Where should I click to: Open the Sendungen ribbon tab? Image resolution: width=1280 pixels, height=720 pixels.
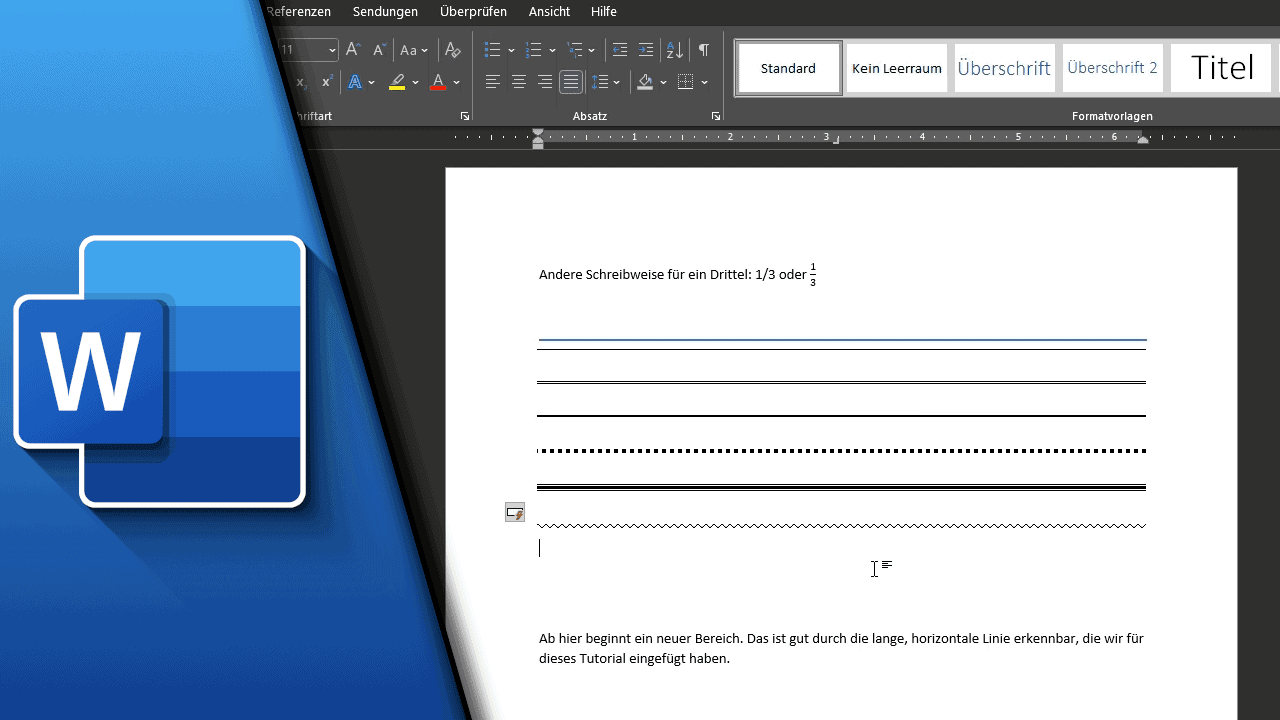click(x=385, y=12)
